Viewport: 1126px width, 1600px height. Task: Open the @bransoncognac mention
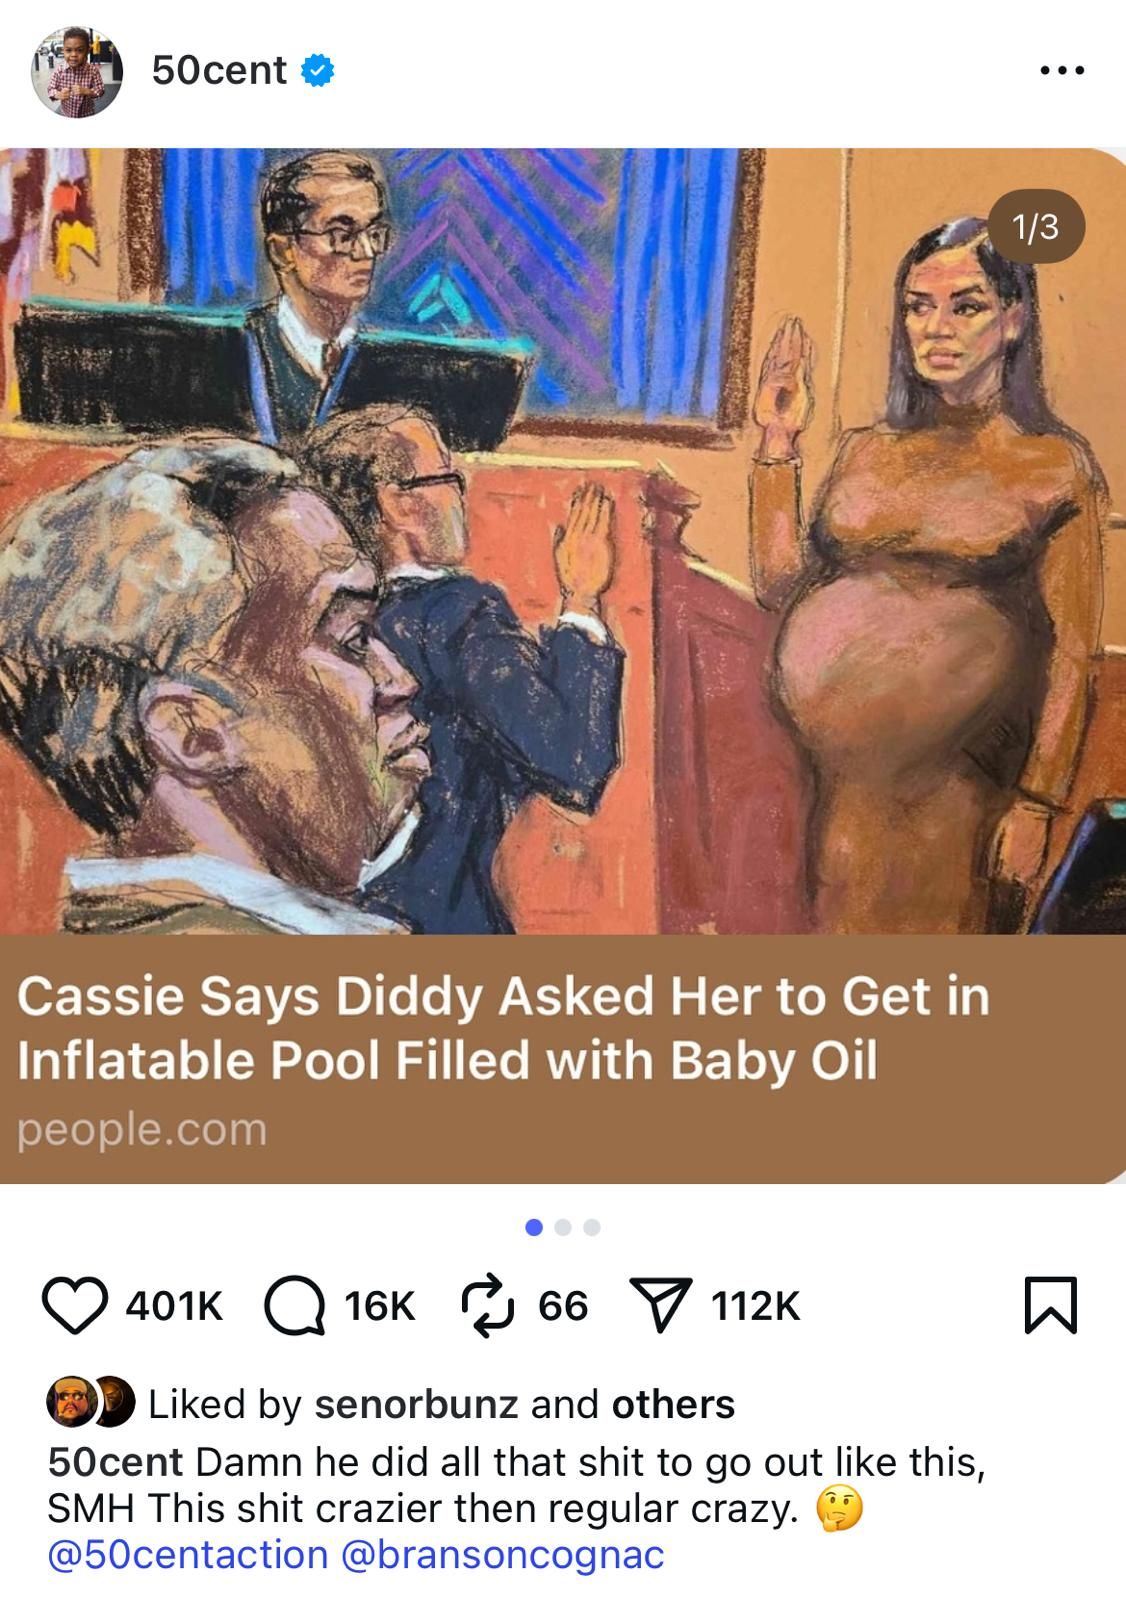(503, 1555)
